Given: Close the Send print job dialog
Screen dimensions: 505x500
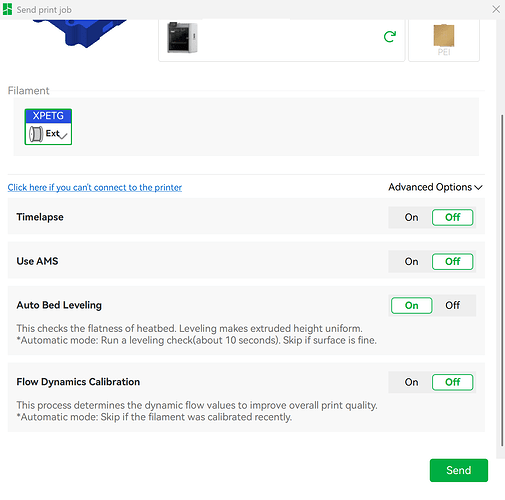Looking at the screenshot, I should click(496, 9).
